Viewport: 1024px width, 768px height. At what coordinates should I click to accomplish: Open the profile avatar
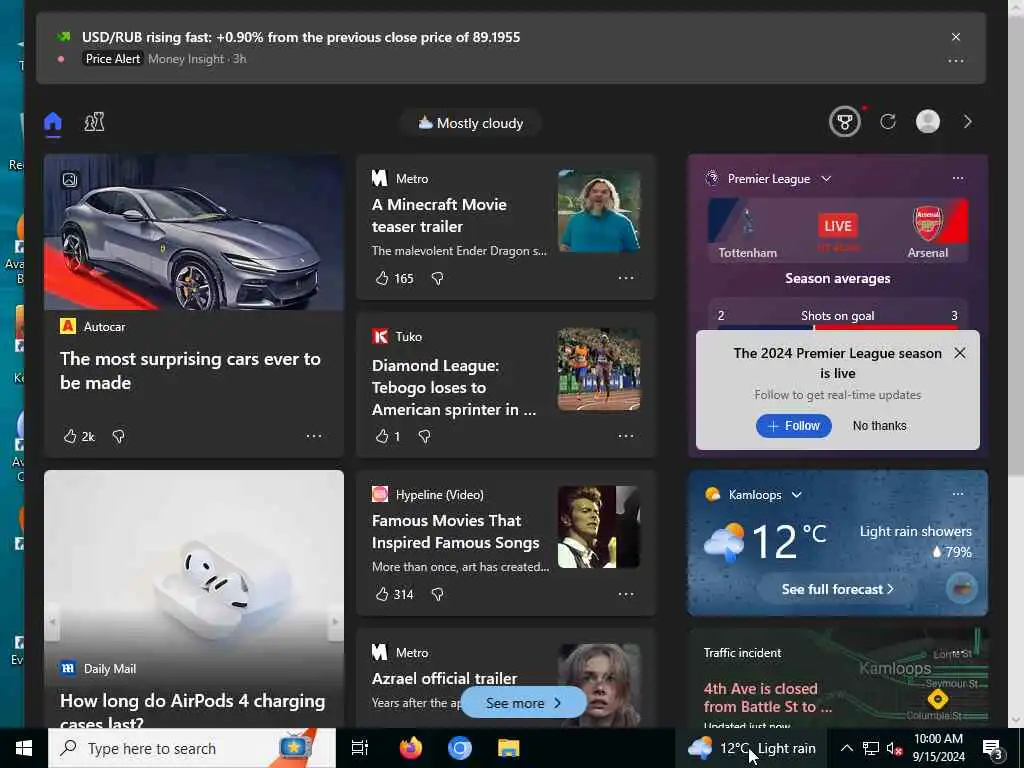[927, 122]
